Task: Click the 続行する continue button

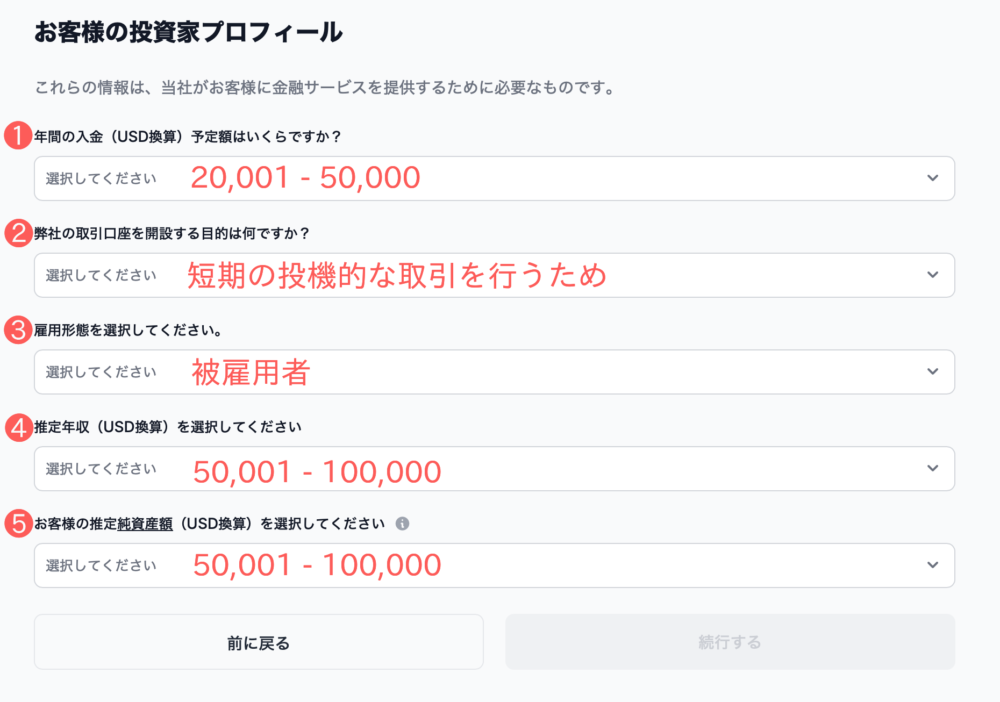Action: (x=730, y=642)
